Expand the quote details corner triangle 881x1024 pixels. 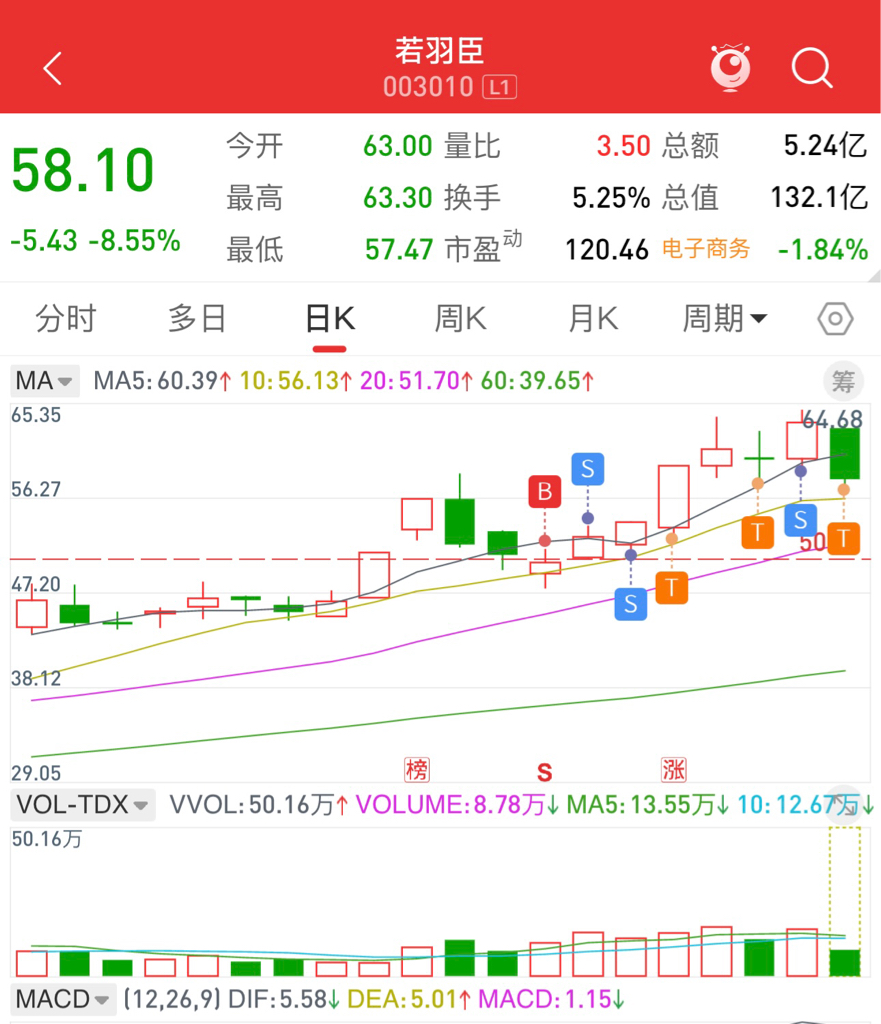874,277
